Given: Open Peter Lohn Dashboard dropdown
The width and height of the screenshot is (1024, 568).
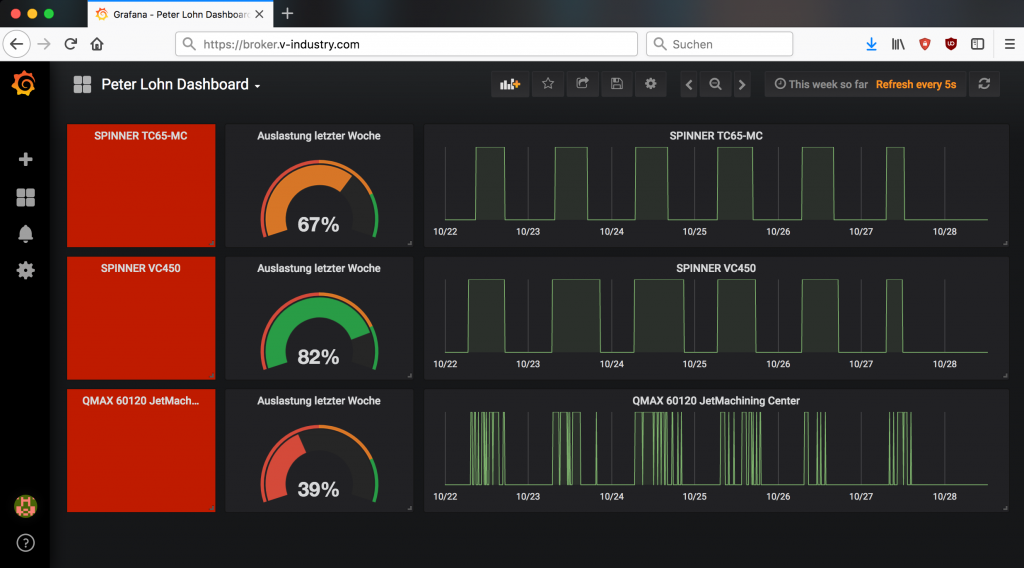Looking at the screenshot, I should click(181, 85).
